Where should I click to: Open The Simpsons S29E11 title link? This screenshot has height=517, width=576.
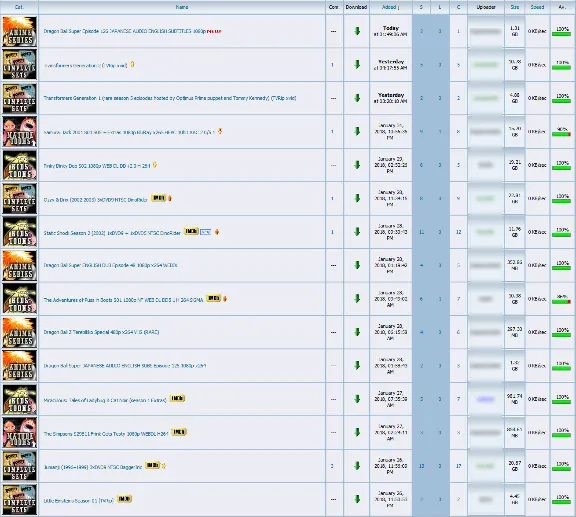106,434
